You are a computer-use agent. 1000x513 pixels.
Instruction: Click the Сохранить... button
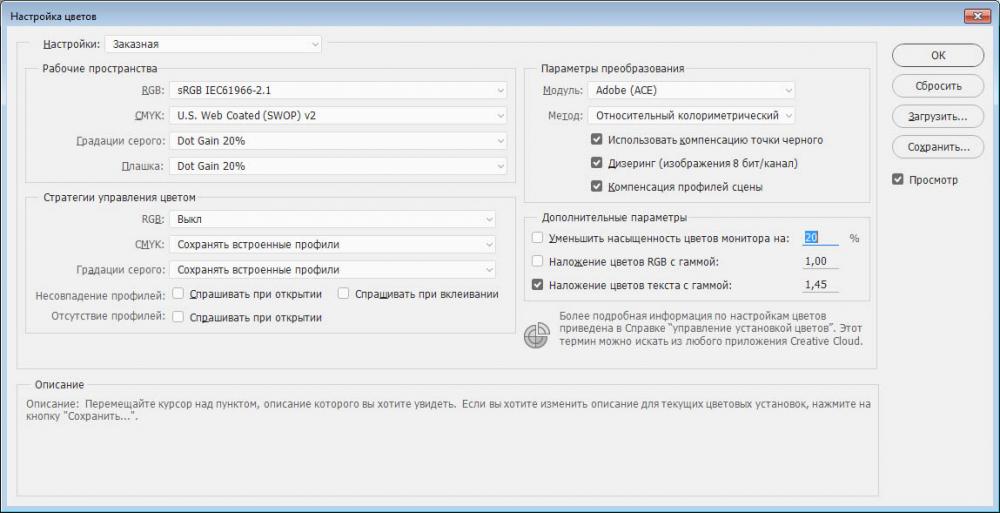pos(938,147)
